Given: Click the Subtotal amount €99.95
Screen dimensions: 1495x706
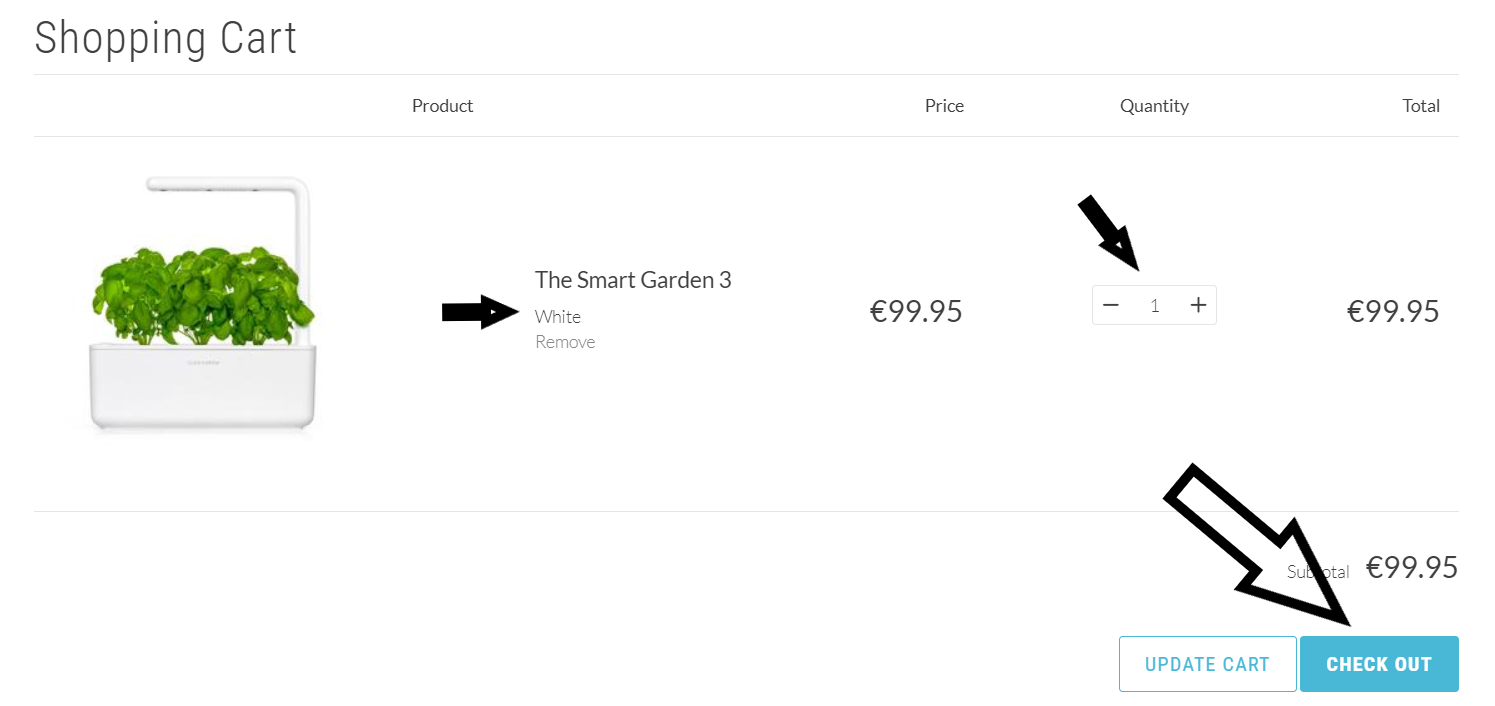Looking at the screenshot, I should [1412, 568].
